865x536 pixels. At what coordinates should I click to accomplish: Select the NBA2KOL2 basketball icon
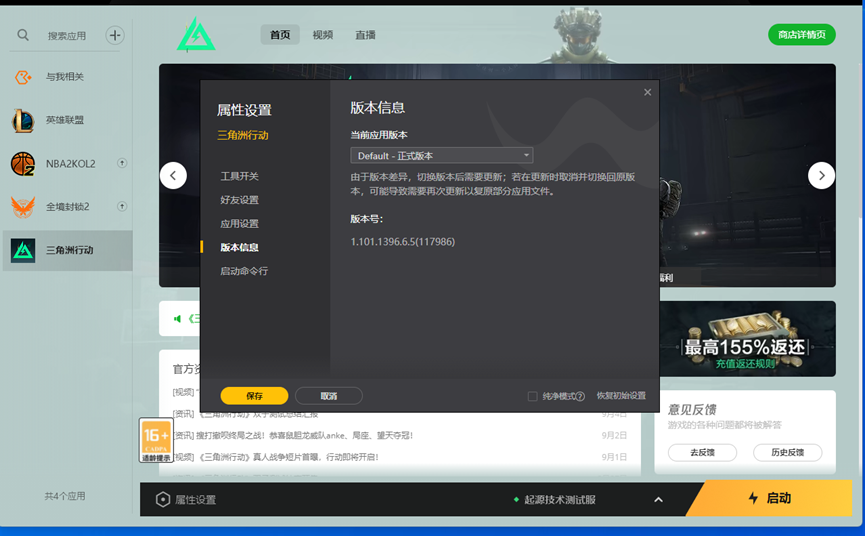pyautogui.click(x=23, y=164)
